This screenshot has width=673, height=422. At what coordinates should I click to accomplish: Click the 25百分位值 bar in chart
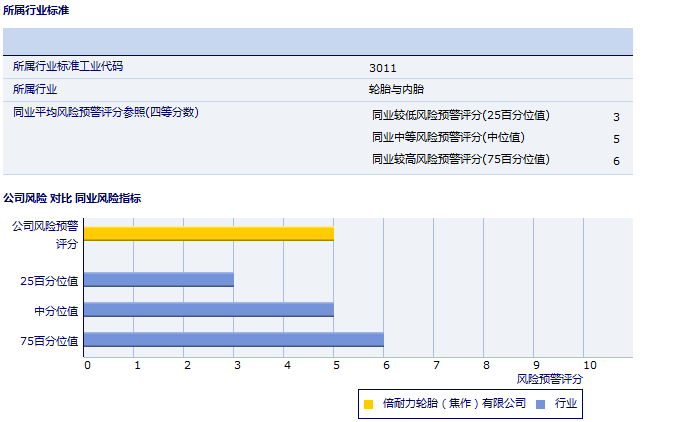(158, 280)
